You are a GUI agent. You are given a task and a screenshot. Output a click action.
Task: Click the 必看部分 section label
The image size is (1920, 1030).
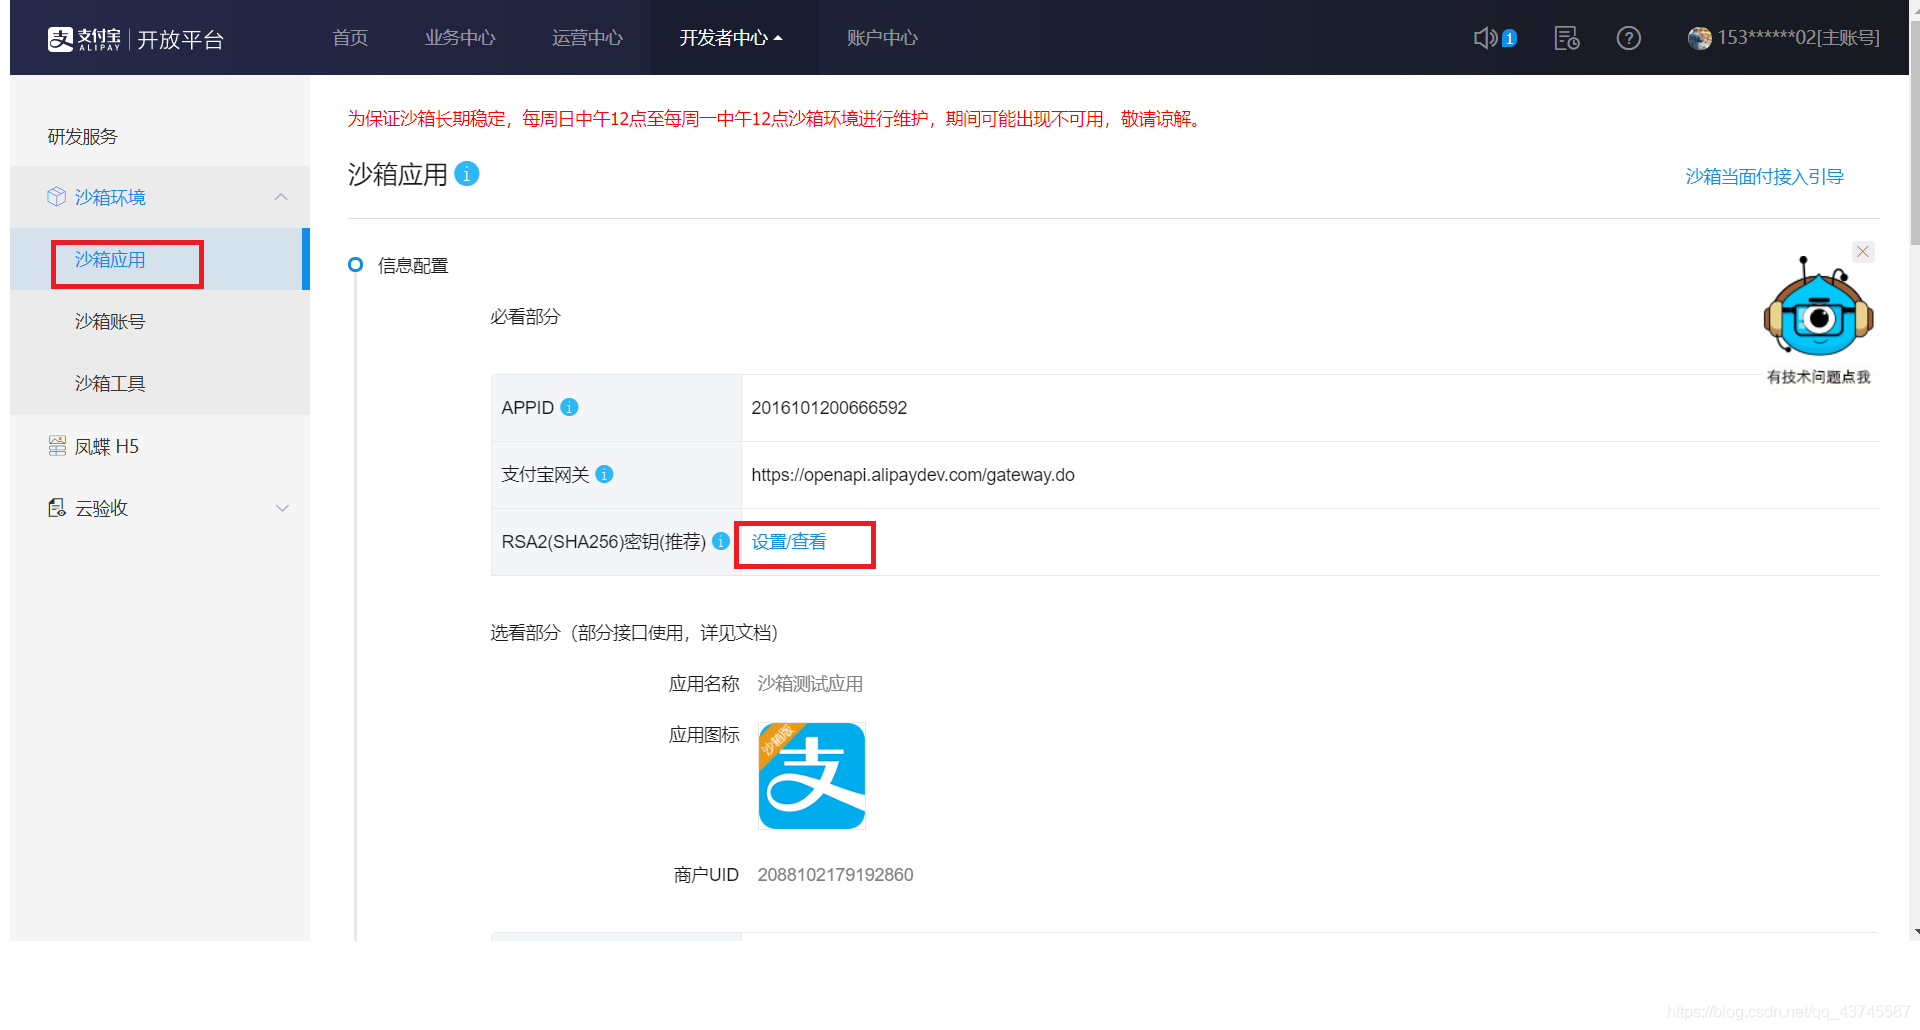[525, 316]
